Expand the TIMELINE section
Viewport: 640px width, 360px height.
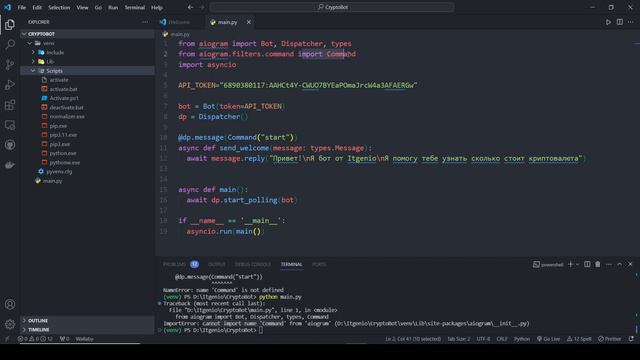coord(87,329)
